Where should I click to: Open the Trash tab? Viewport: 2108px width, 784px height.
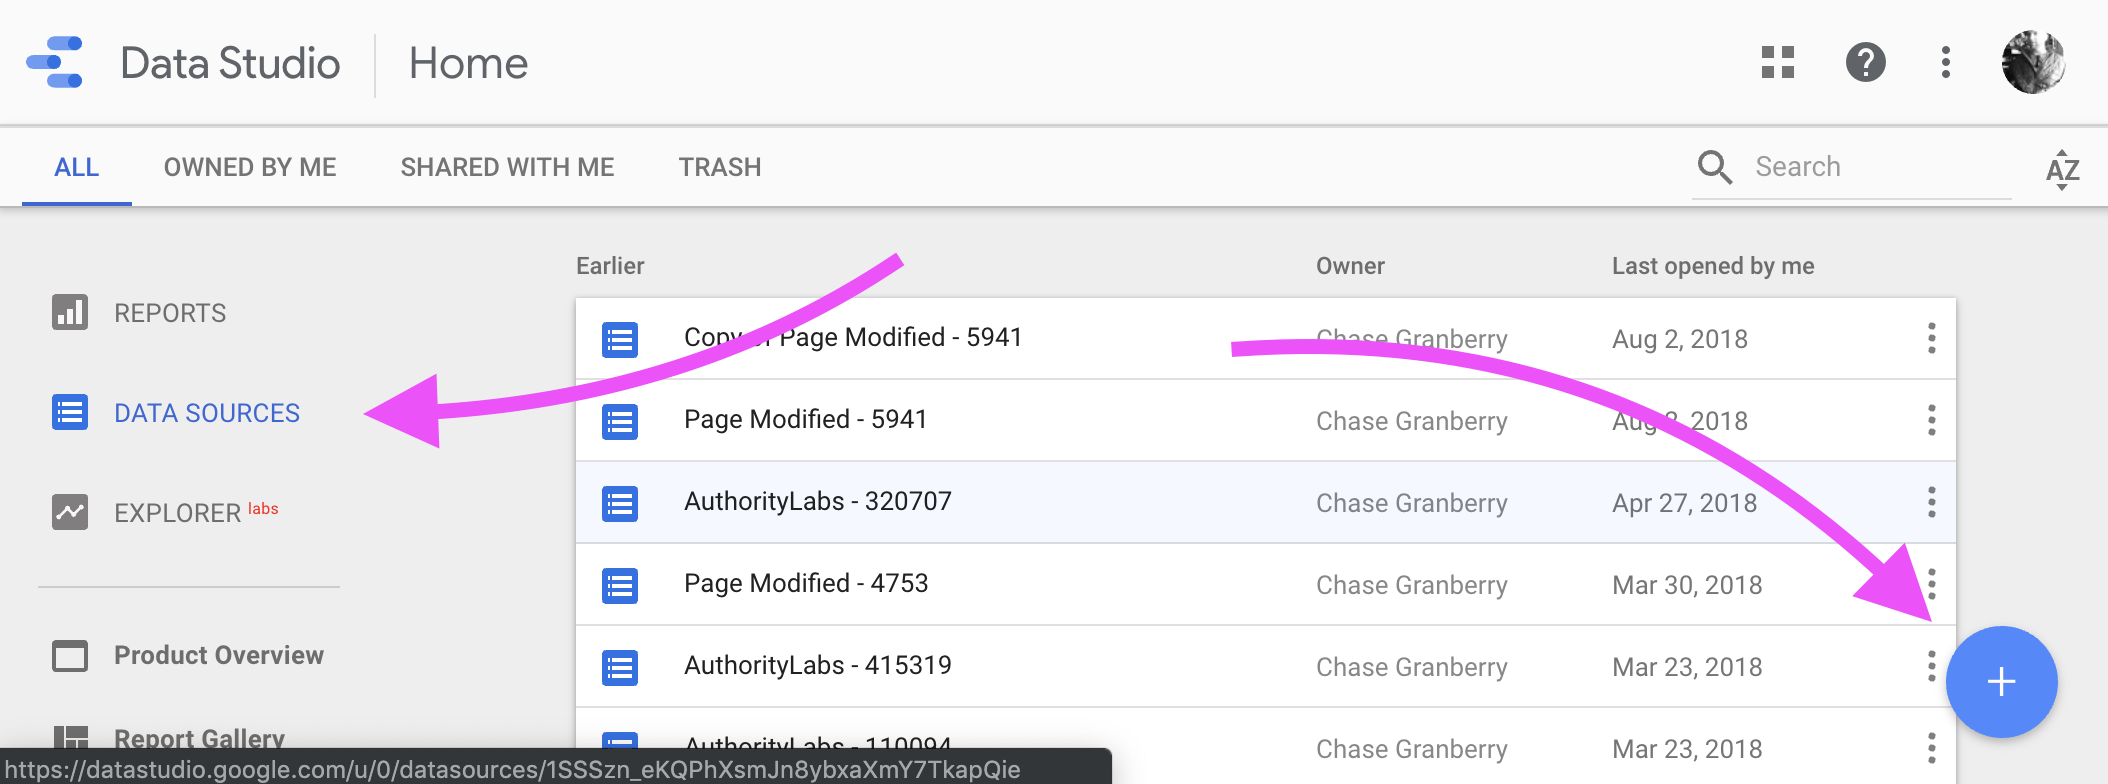click(x=720, y=167)
